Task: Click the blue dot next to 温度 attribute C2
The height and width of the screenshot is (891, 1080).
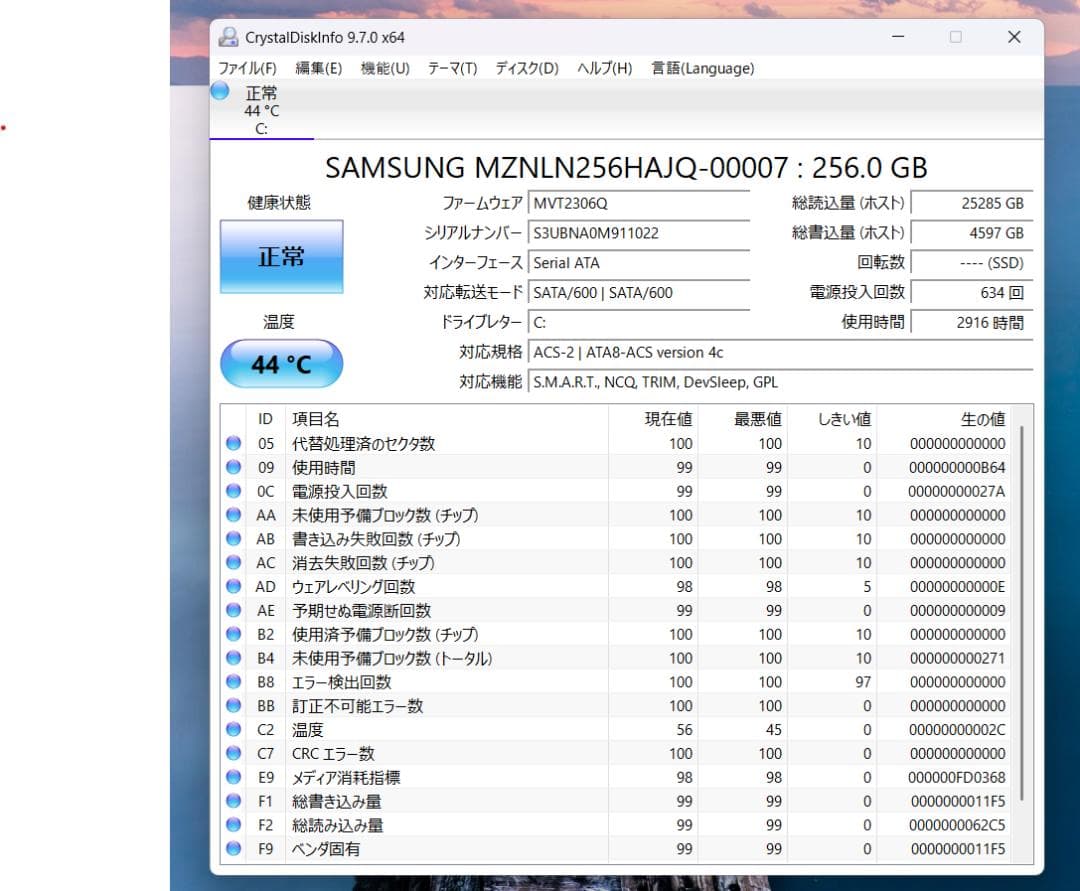Action: pos(233,729)
